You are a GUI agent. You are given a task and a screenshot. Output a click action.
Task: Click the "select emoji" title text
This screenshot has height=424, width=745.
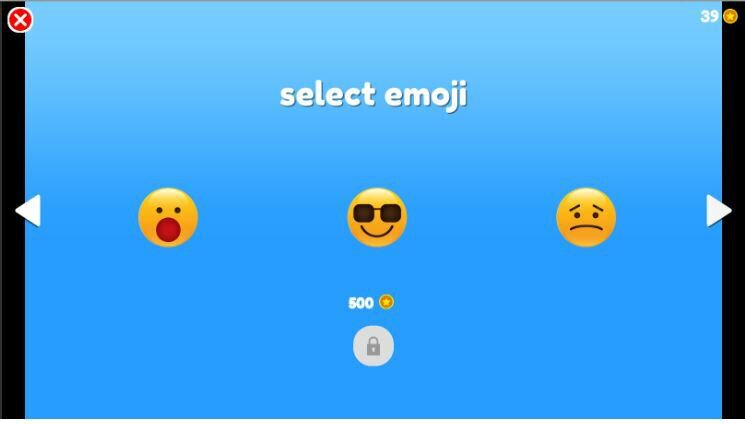point(373,96)
